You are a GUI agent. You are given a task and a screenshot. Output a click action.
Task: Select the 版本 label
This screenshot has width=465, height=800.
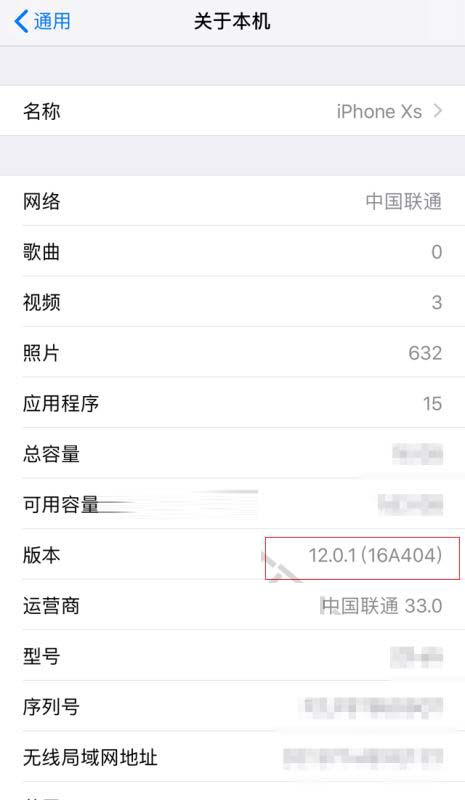coord(41,555)
